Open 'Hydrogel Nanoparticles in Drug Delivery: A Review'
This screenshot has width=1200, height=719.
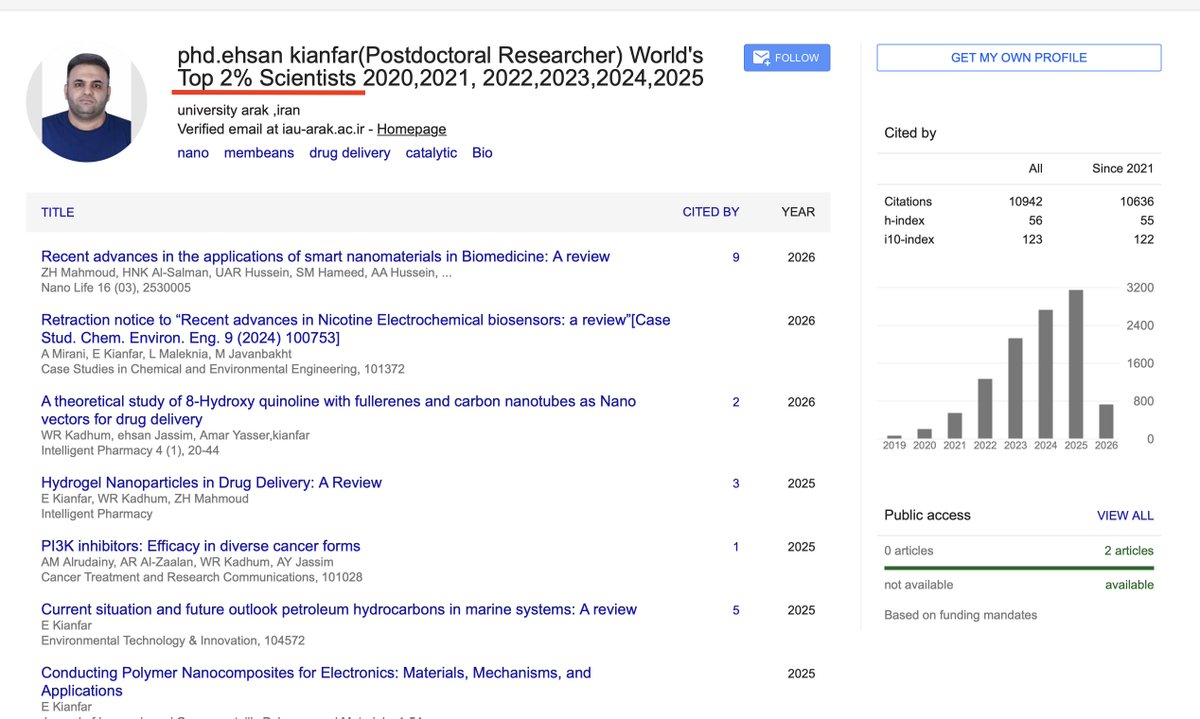211,482
